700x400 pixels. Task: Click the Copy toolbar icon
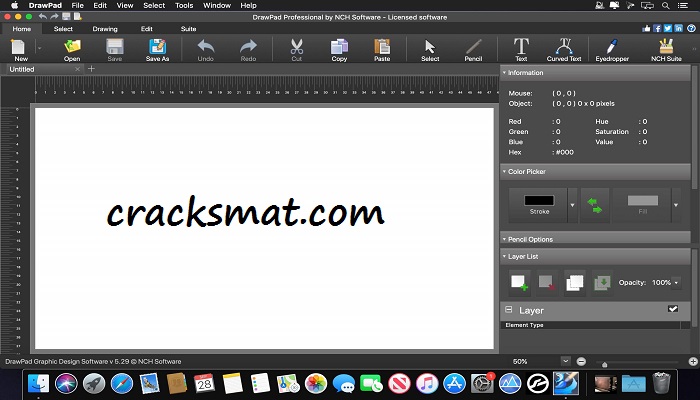pyautogui.click(x=339, y=50)
